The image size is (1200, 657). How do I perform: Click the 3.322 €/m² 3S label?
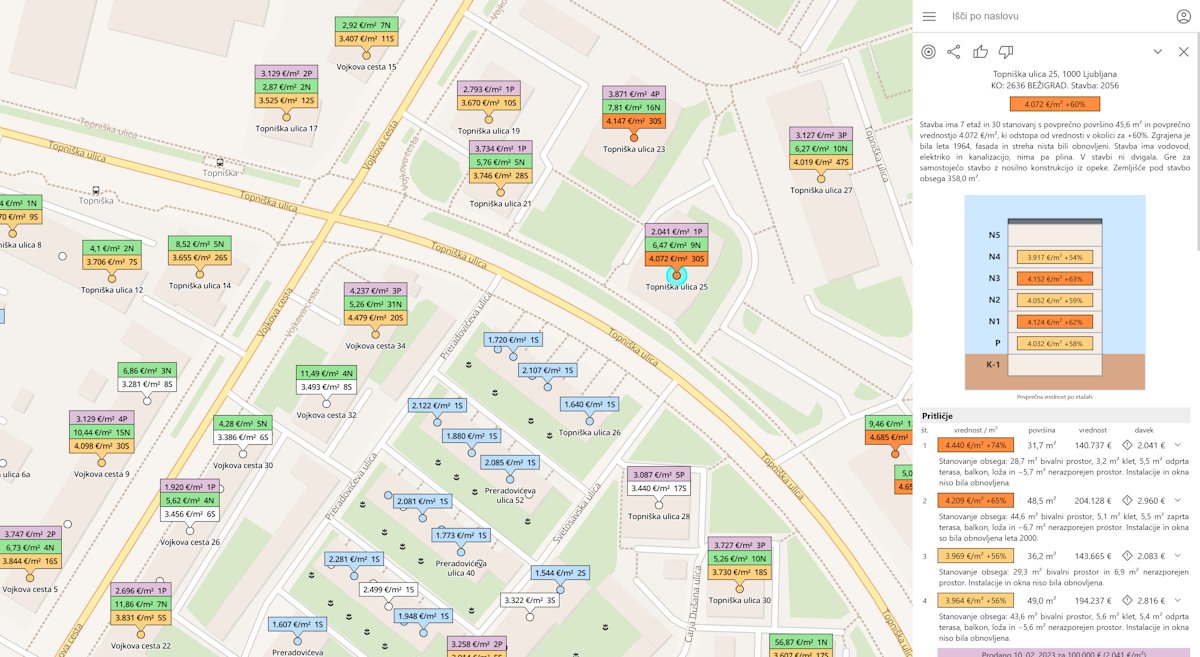pos(531,600)
